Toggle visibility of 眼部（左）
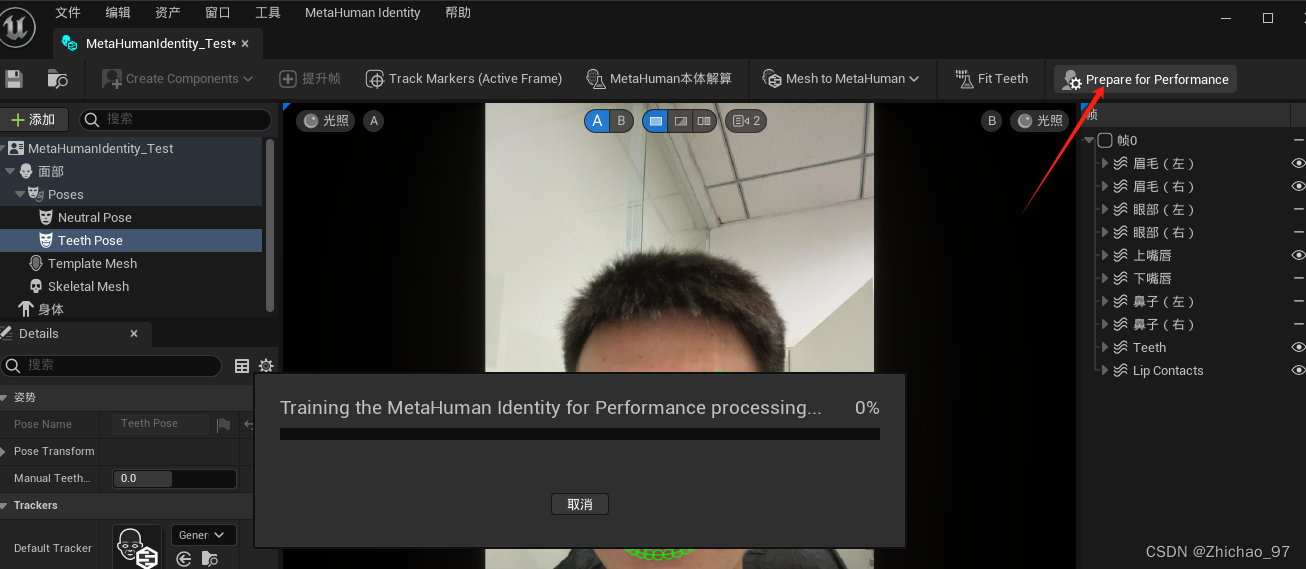The height and width of the screenshot is (569, 1306). 1299,209
